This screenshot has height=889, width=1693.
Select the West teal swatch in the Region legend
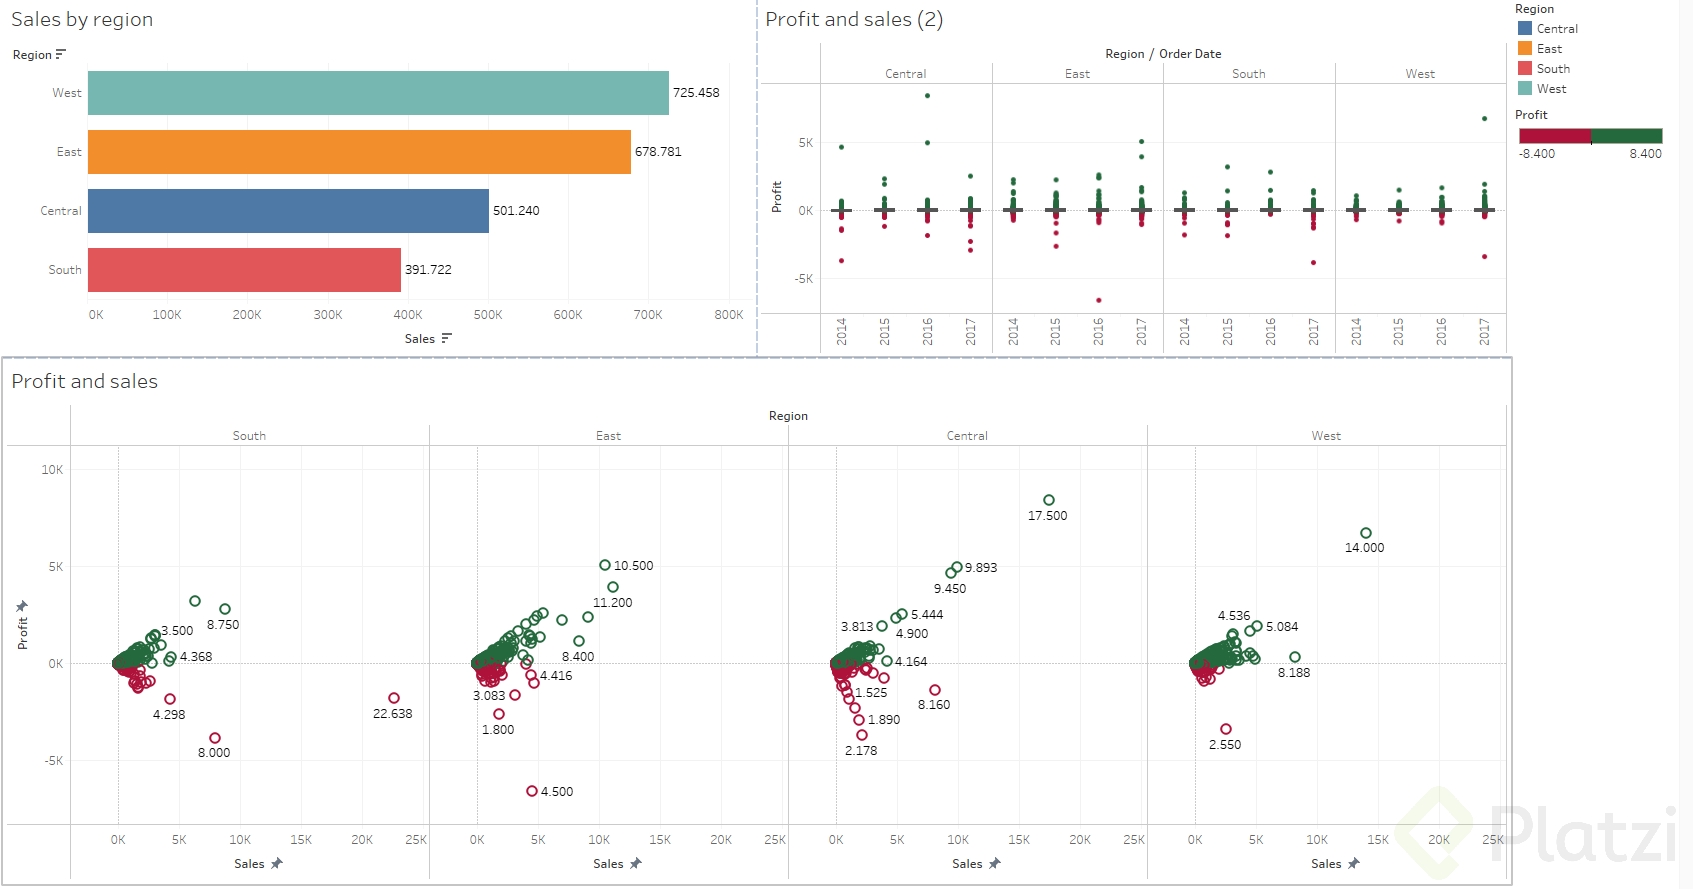[1525, 88]
